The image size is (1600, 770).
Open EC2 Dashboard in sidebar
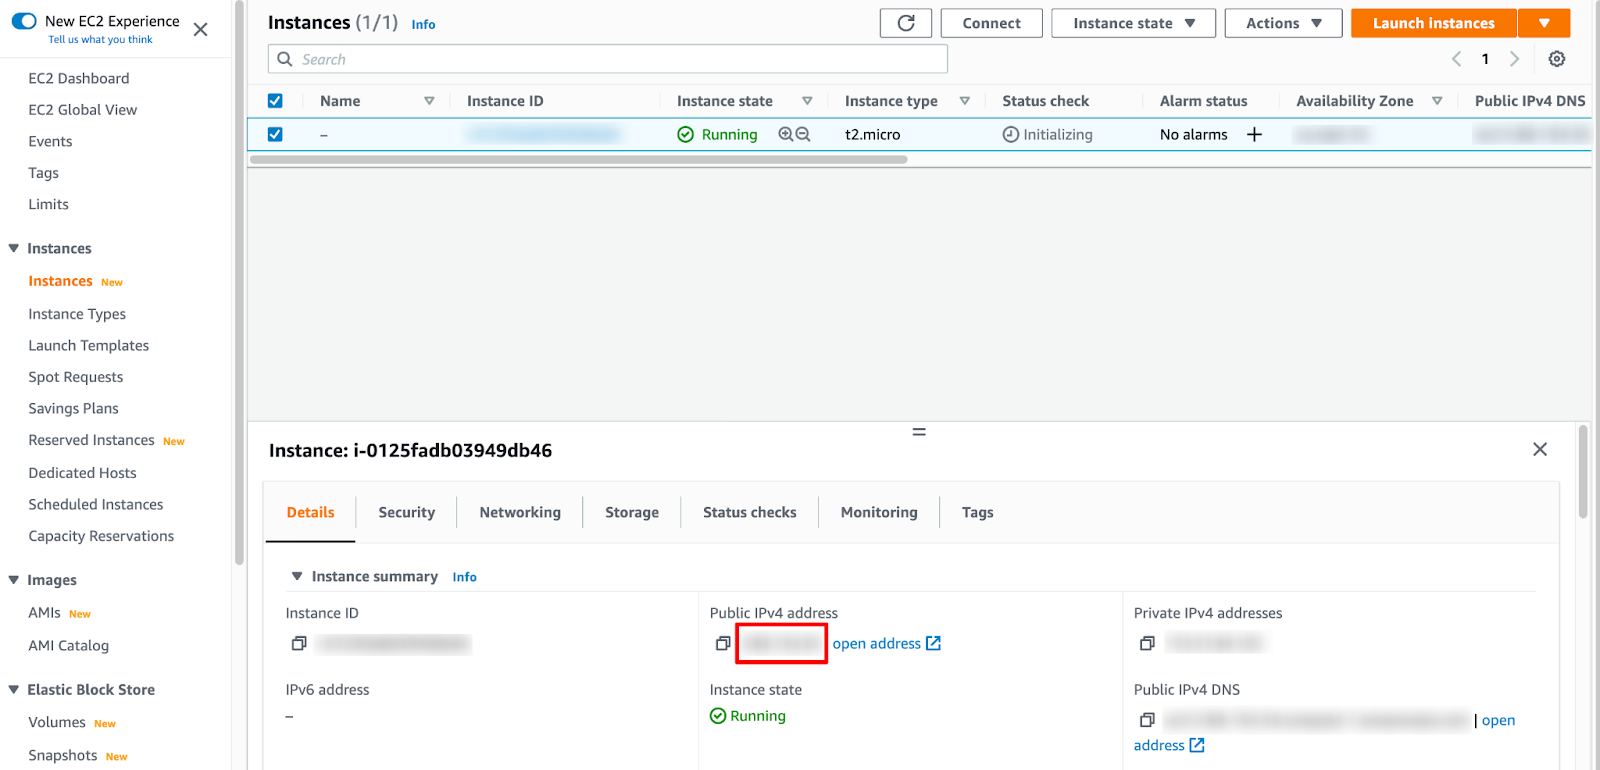coord(79,78)
